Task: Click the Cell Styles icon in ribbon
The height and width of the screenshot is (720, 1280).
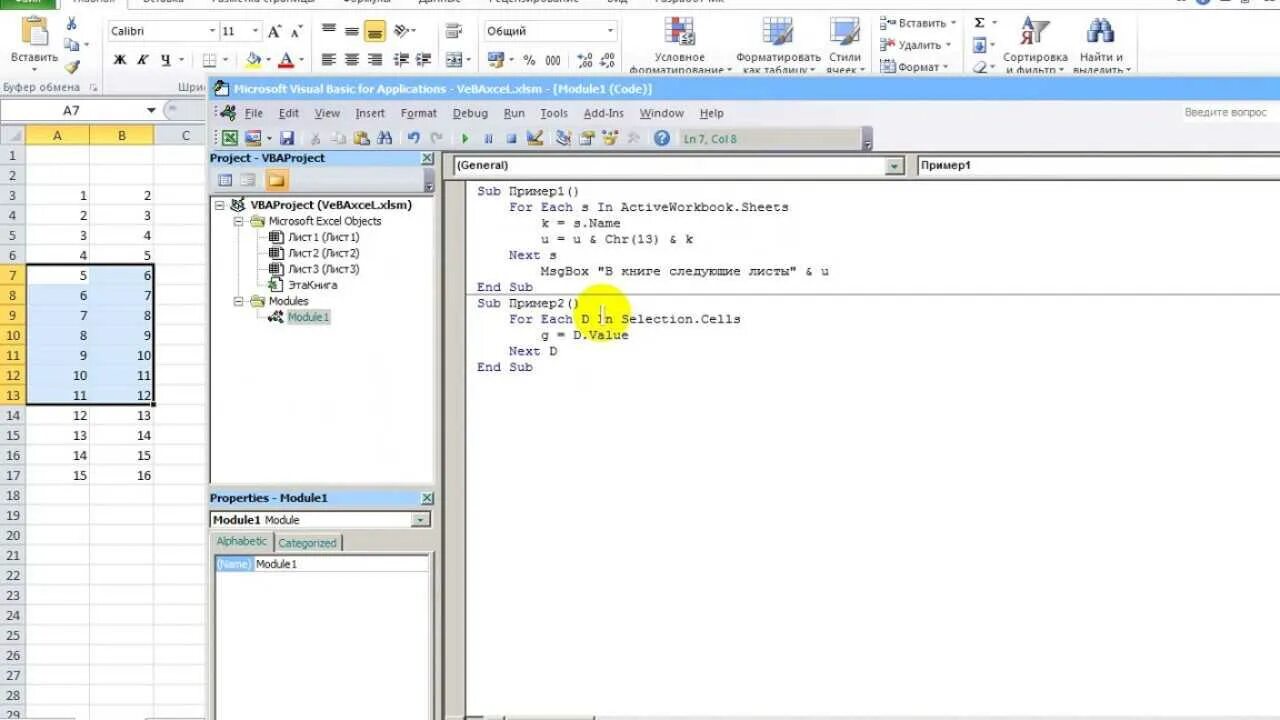Action: click(845, 32)
